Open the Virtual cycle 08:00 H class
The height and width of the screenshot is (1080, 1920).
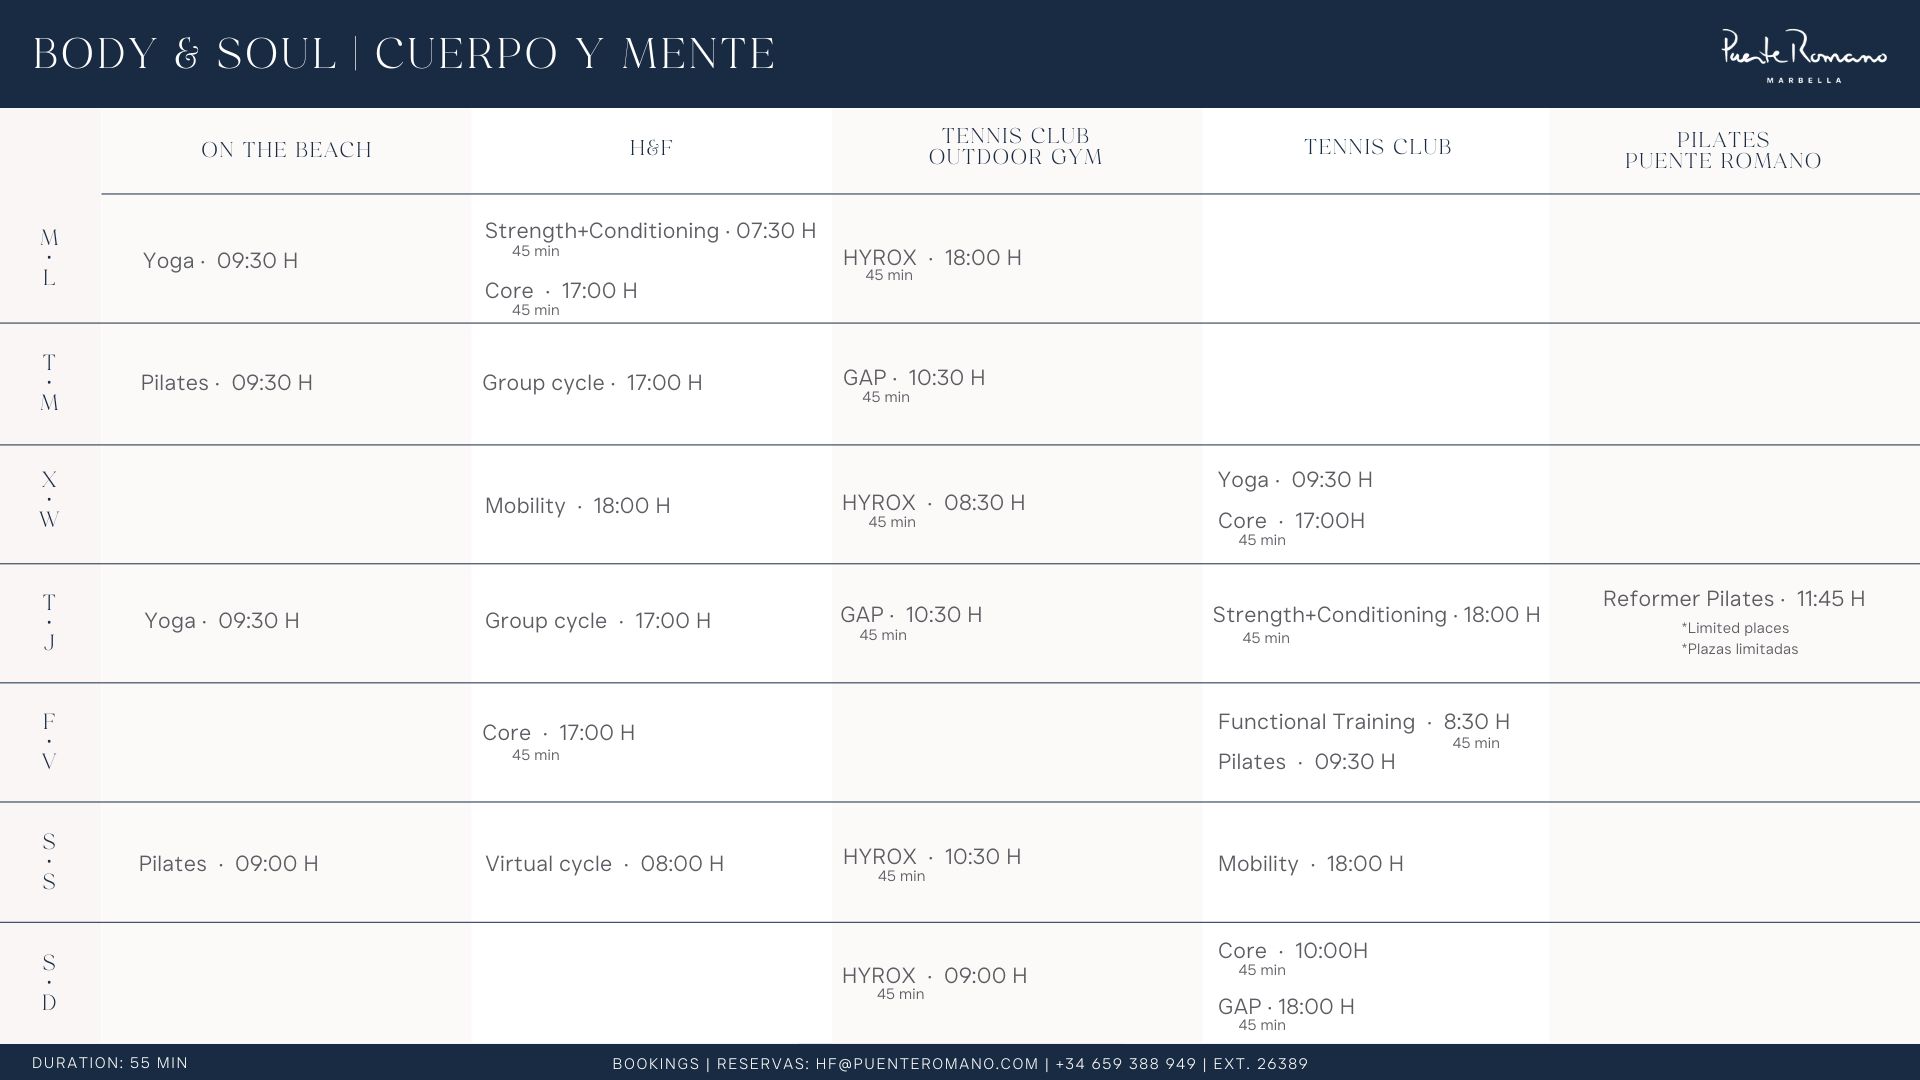pos(604,864)
